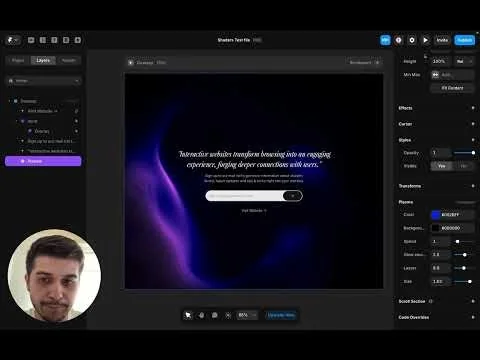
Task: Click icon at right of Visit Website layer
Action: [x=76, y=111]
